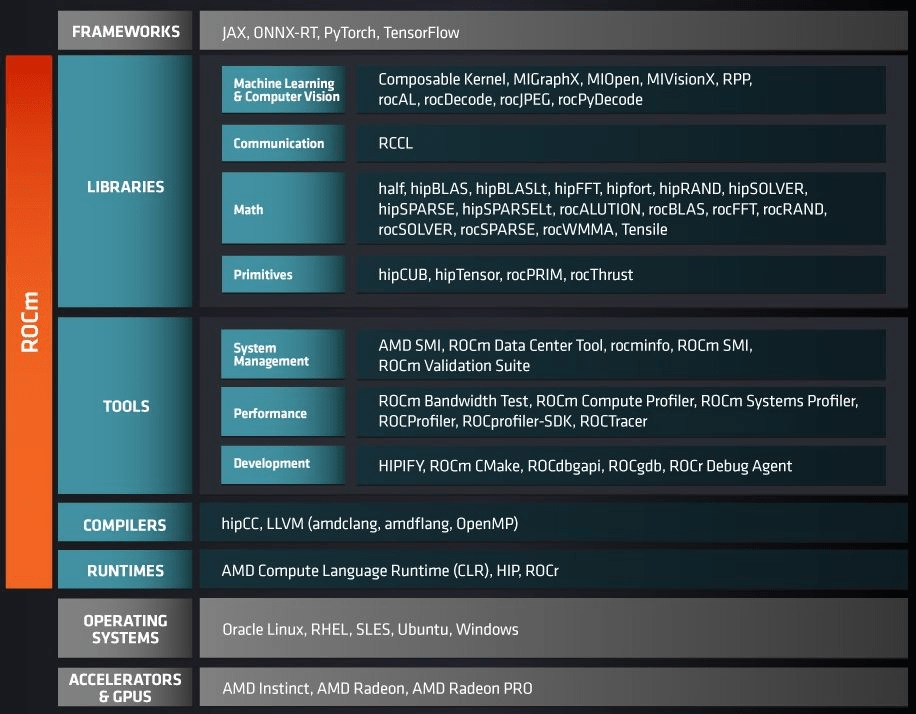
Task: Click the AMD Instinct, AMD Radeon row
Action: pyautogui.click(x=553, y=687)
